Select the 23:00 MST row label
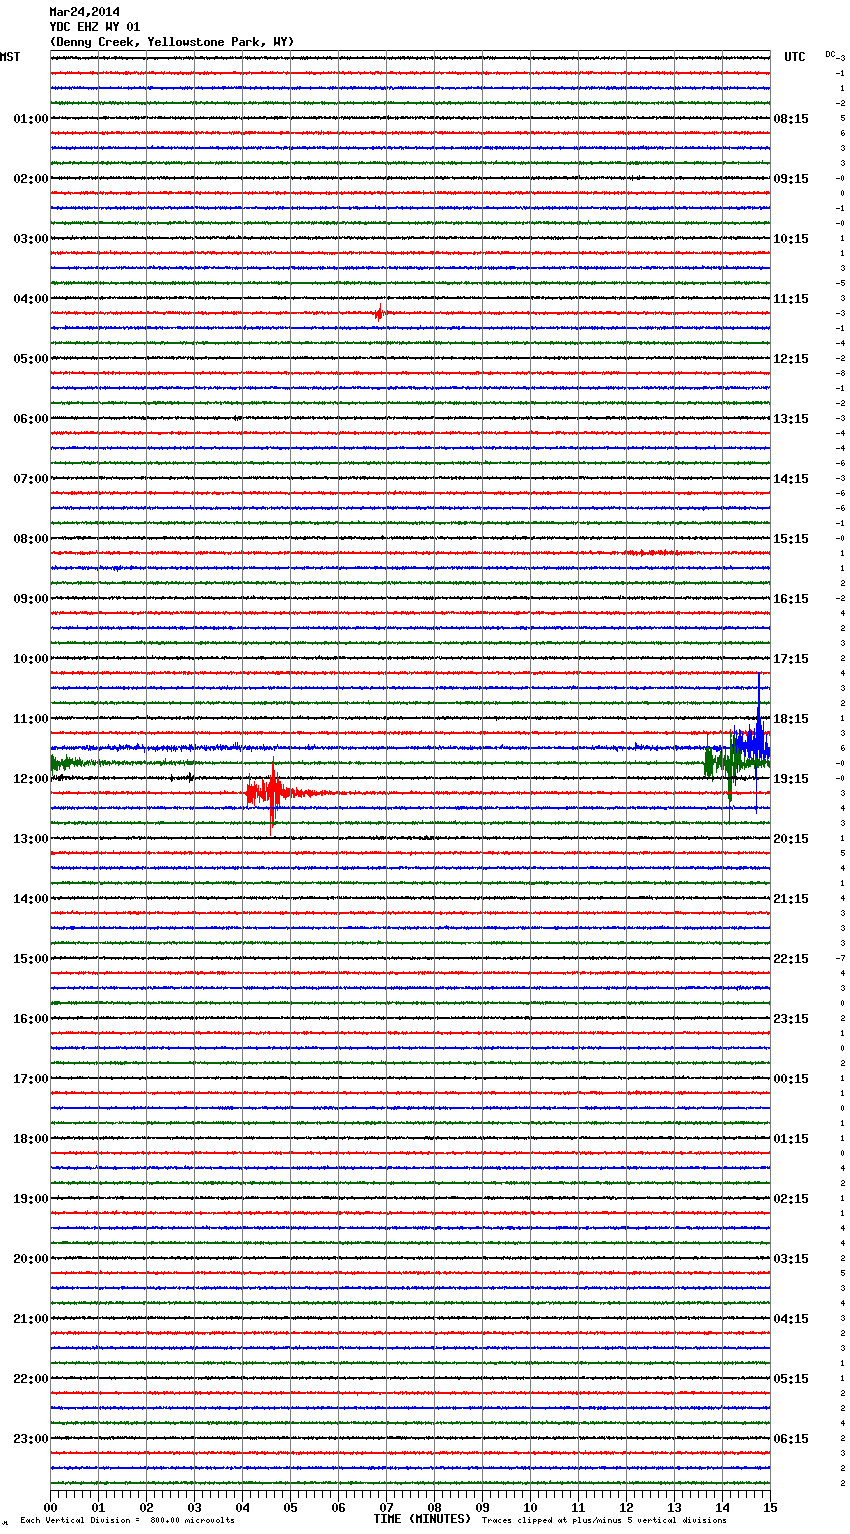Screen dimensions: 850x1534 (31, 1439)
